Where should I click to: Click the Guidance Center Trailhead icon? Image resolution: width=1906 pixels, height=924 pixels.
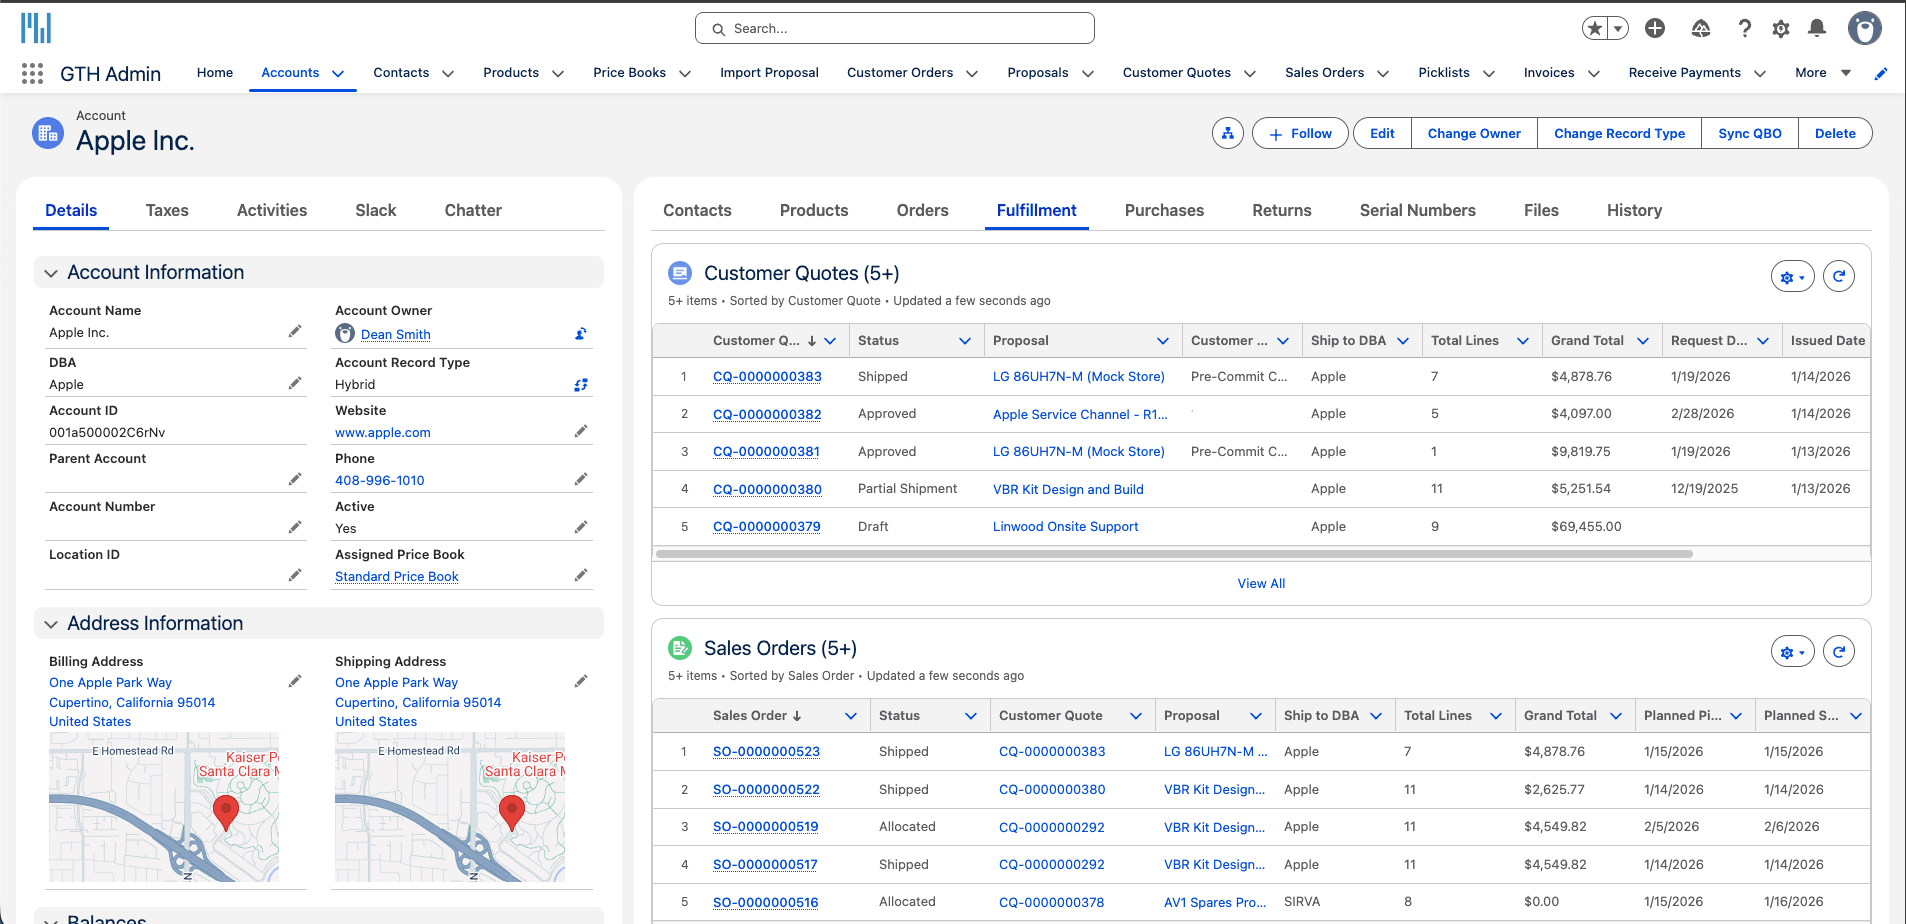tap(1701, 28)
